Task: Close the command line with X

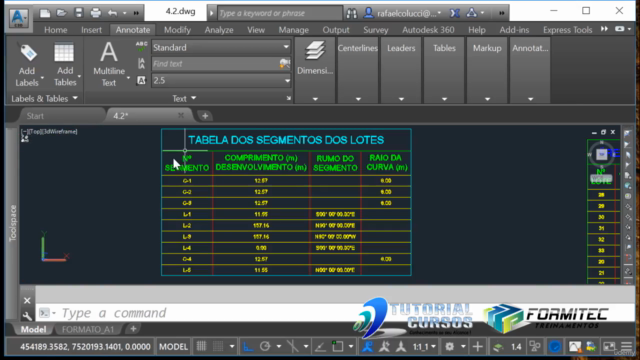Action: pyautogui.click(x=27, y=301)
